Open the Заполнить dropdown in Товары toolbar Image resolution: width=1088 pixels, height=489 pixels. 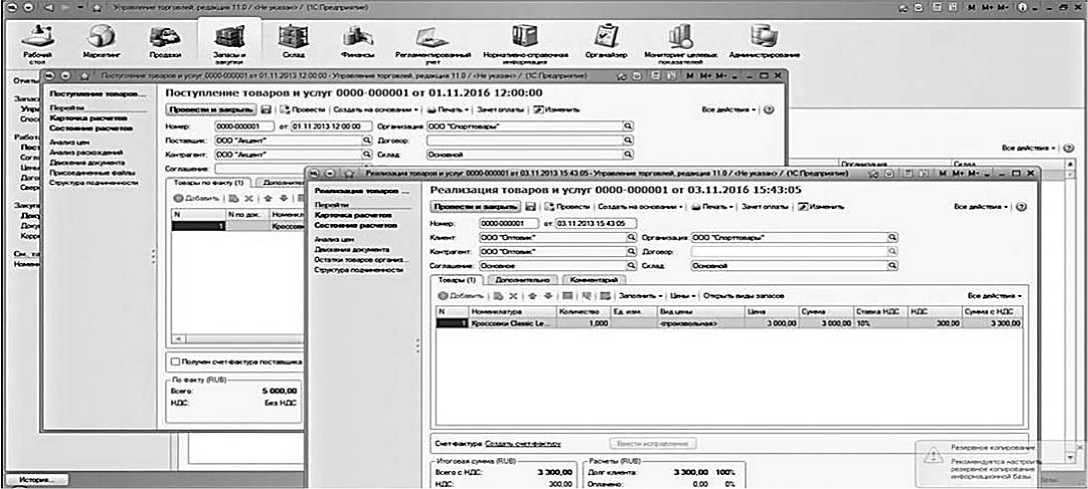(640, 295)
